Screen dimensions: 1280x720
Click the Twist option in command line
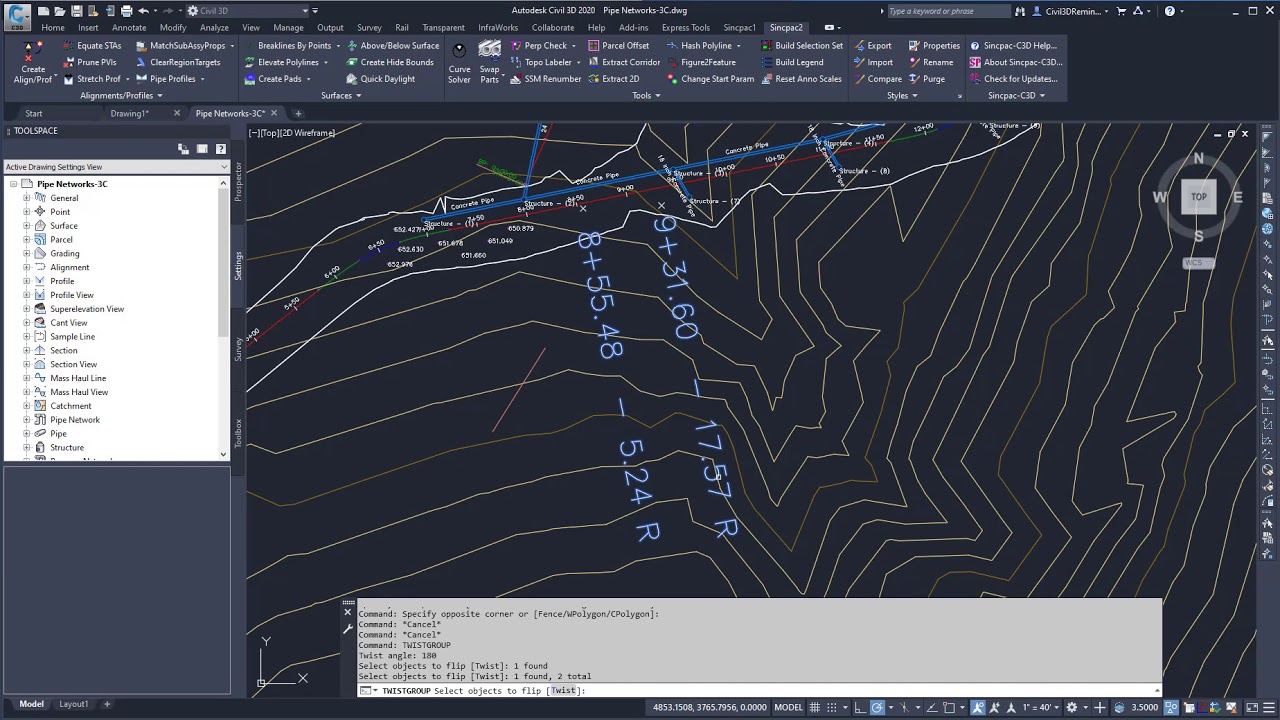(x=563, y=691)
